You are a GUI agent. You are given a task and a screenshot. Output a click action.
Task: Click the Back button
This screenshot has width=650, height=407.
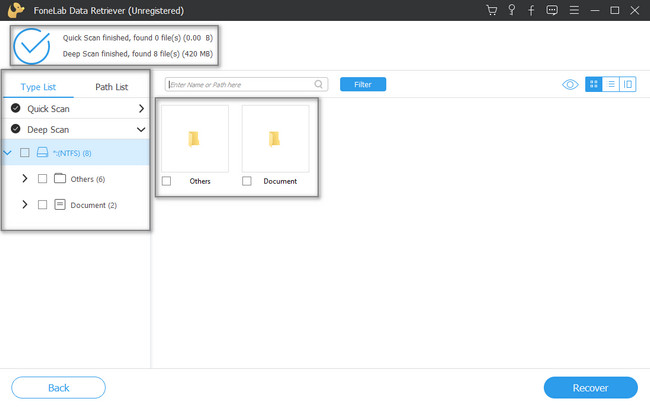58,388
